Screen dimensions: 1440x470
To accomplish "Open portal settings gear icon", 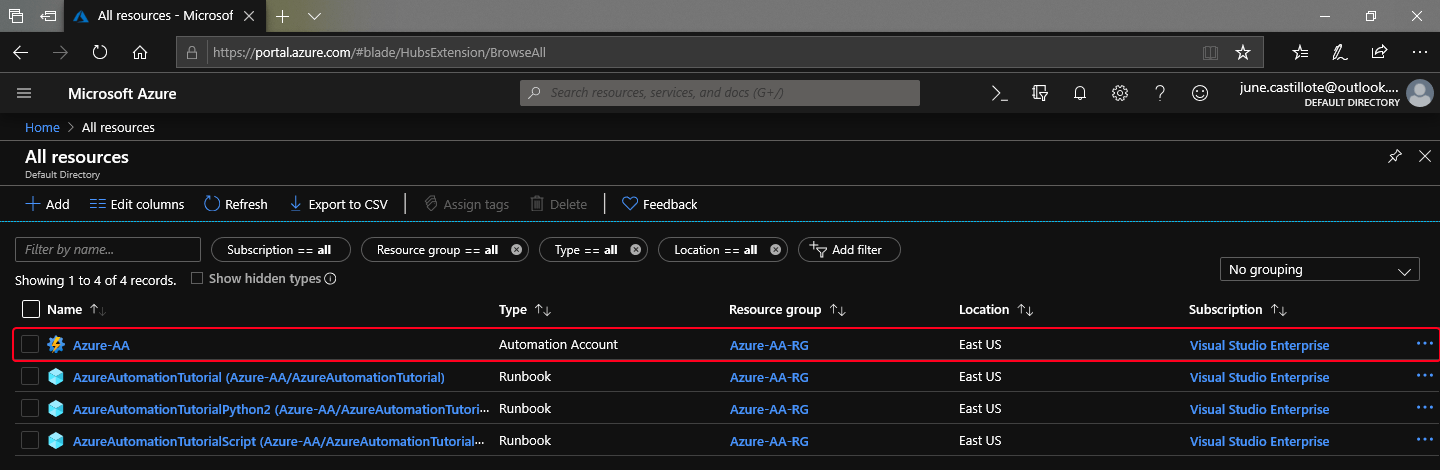I will 1120,93.
